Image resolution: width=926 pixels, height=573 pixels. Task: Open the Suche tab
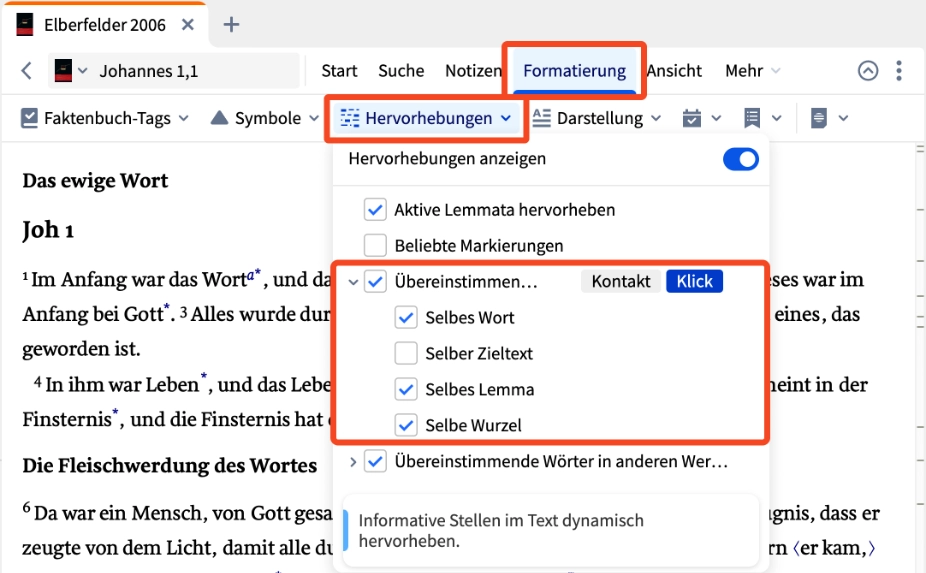tap(401, 71)
